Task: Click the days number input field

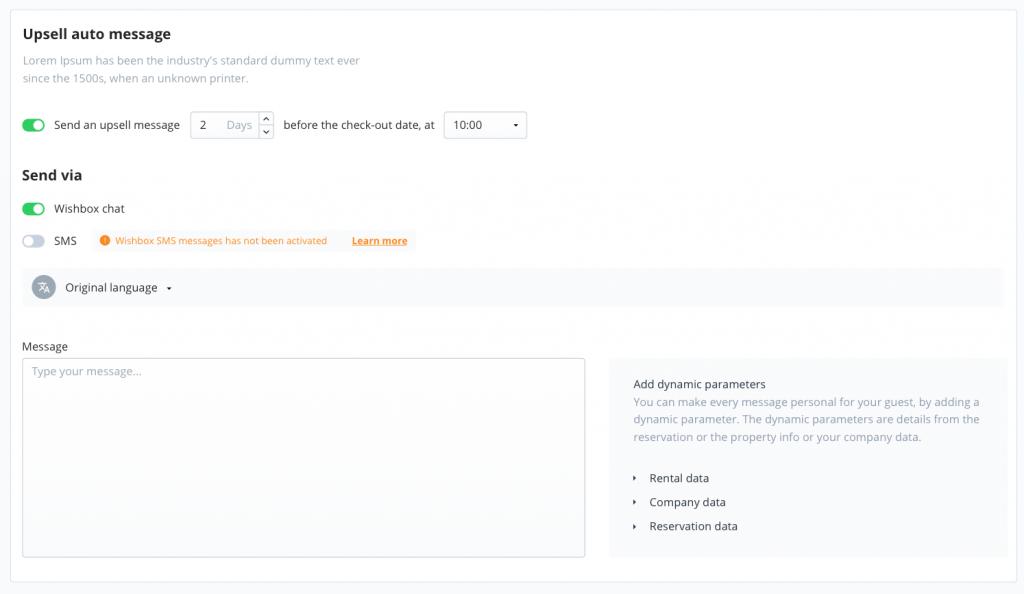Action: (225, 125)
